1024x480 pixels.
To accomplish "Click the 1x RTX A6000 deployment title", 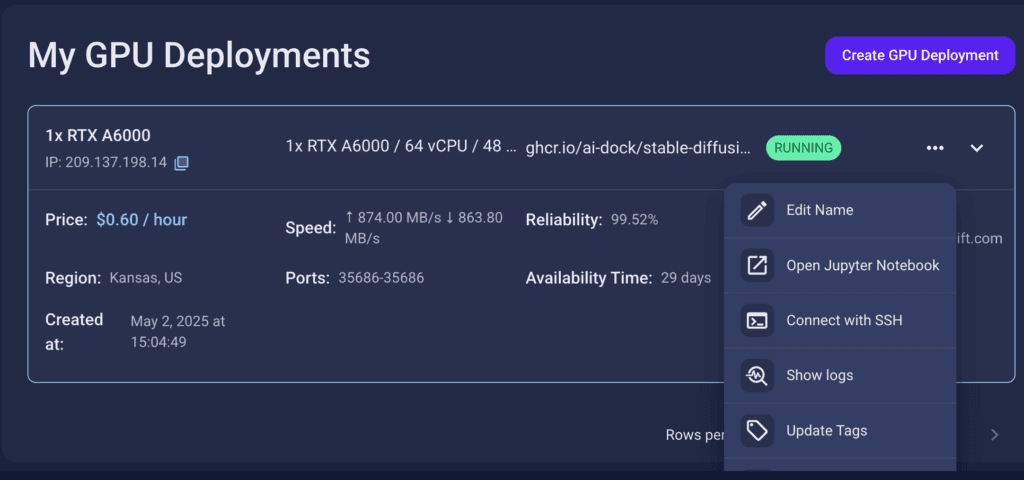I will (x=98, y=136).
